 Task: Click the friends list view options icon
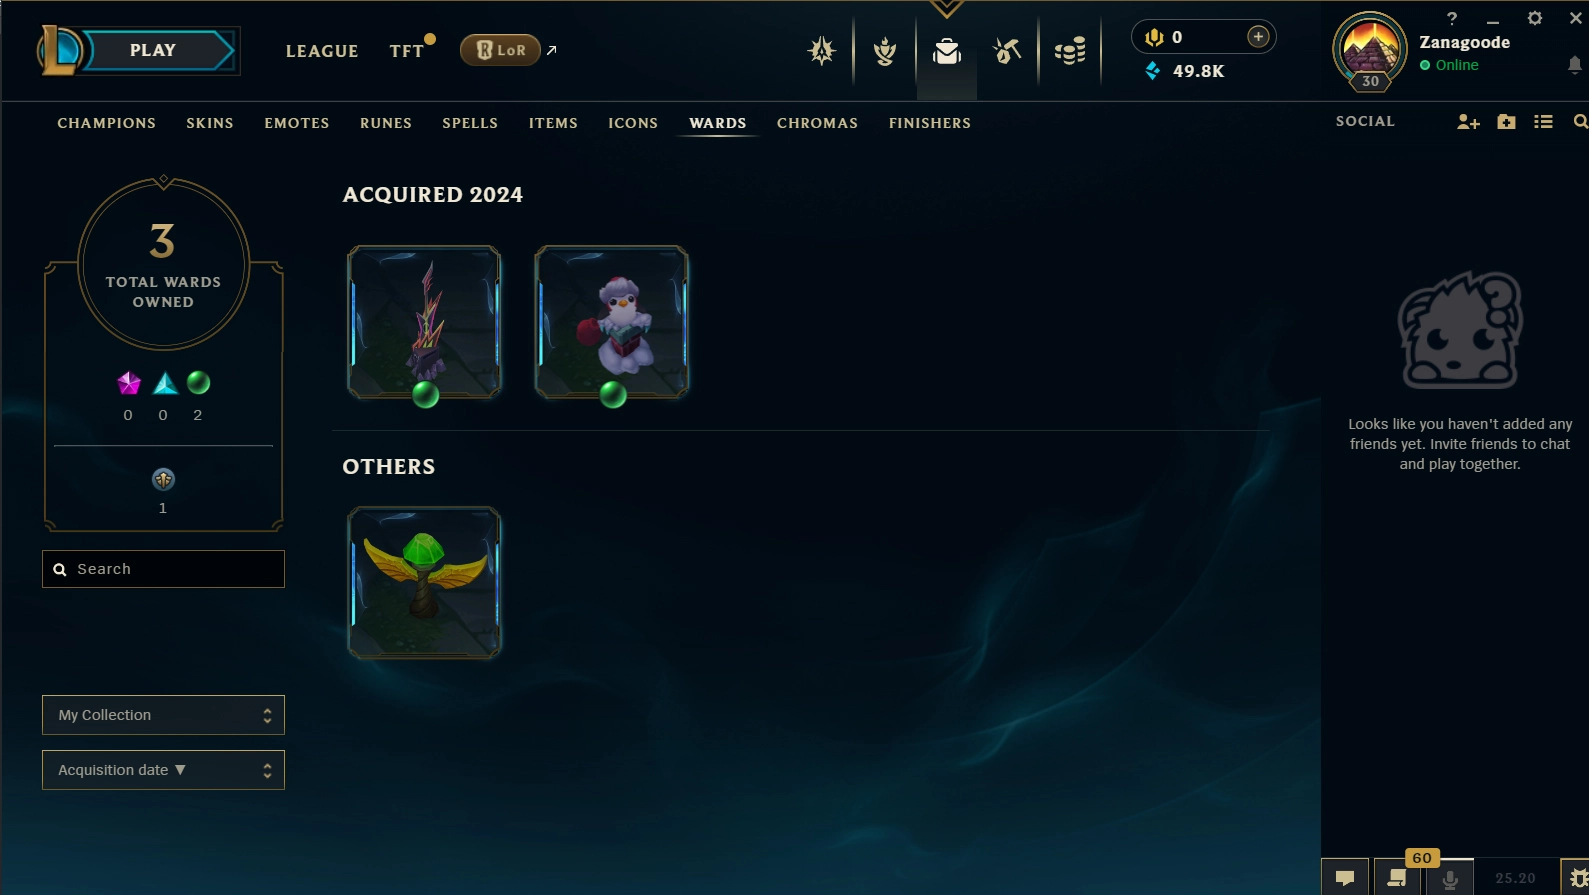[1543, 122]
